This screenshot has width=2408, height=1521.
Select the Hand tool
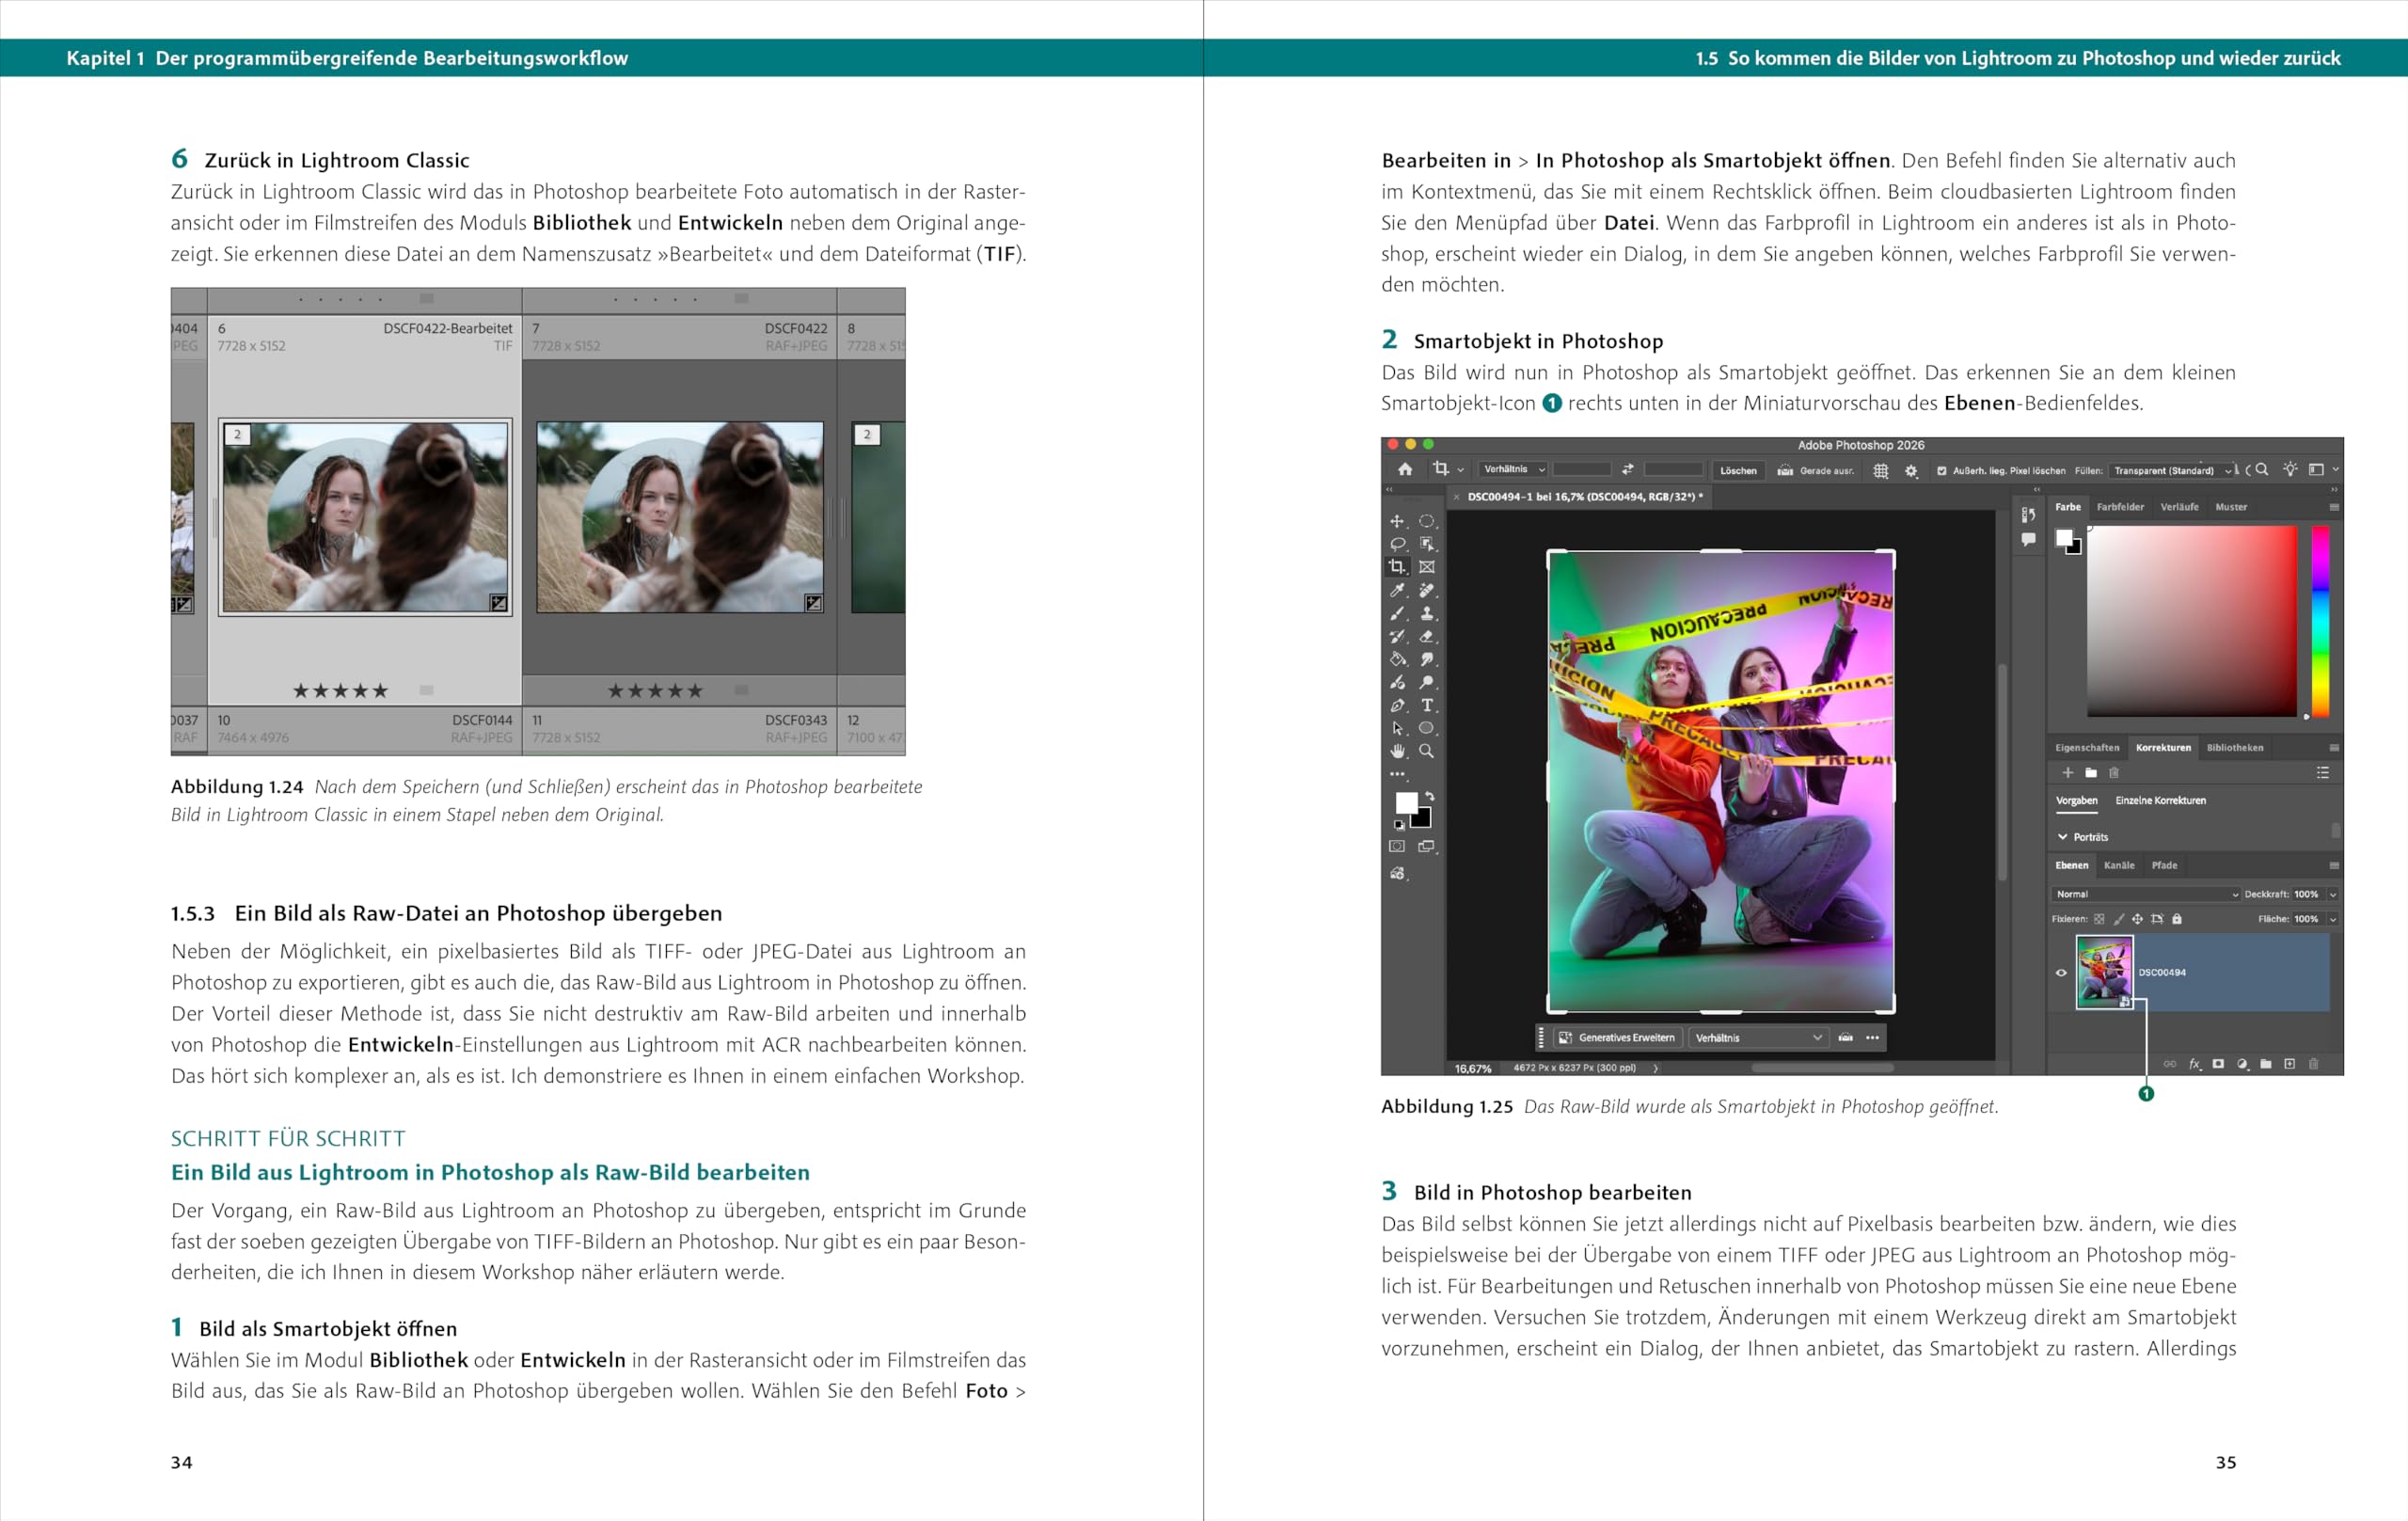point(1397,752)
